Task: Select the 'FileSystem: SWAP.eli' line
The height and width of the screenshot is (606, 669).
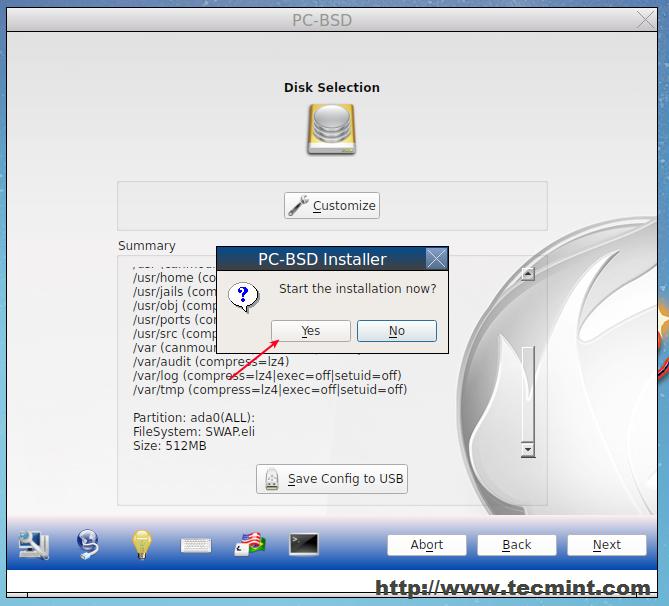Action: (x=194, y=432)
